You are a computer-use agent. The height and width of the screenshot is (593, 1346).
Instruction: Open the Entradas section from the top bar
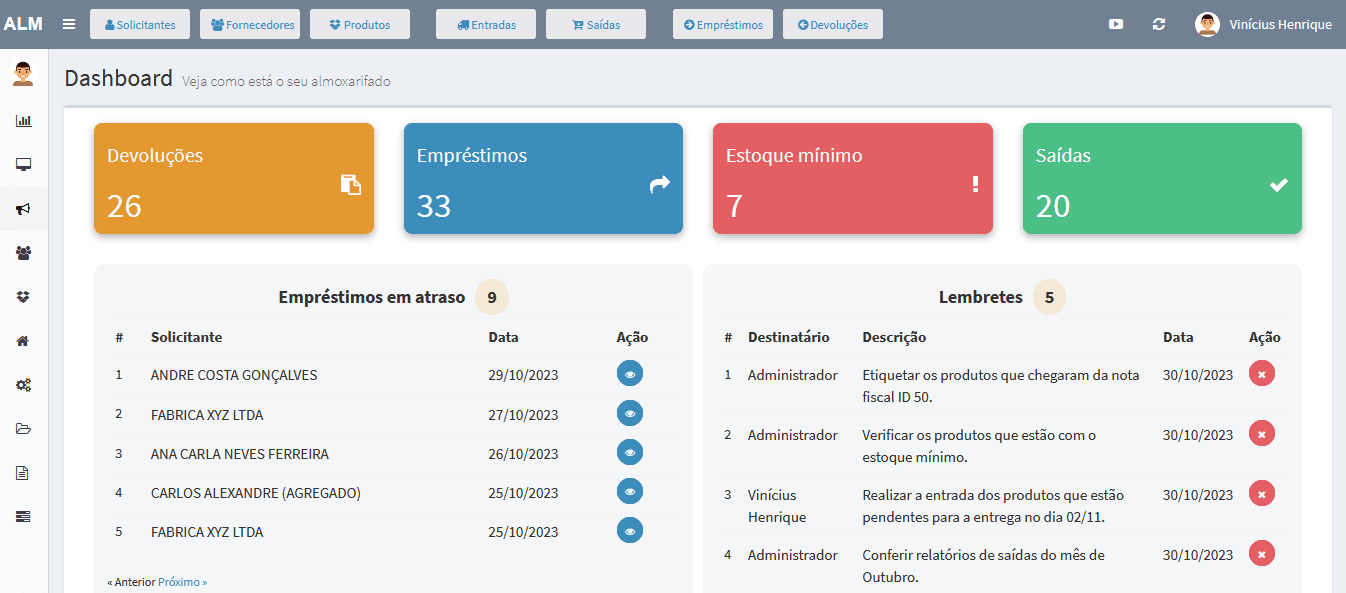[485, 24]
